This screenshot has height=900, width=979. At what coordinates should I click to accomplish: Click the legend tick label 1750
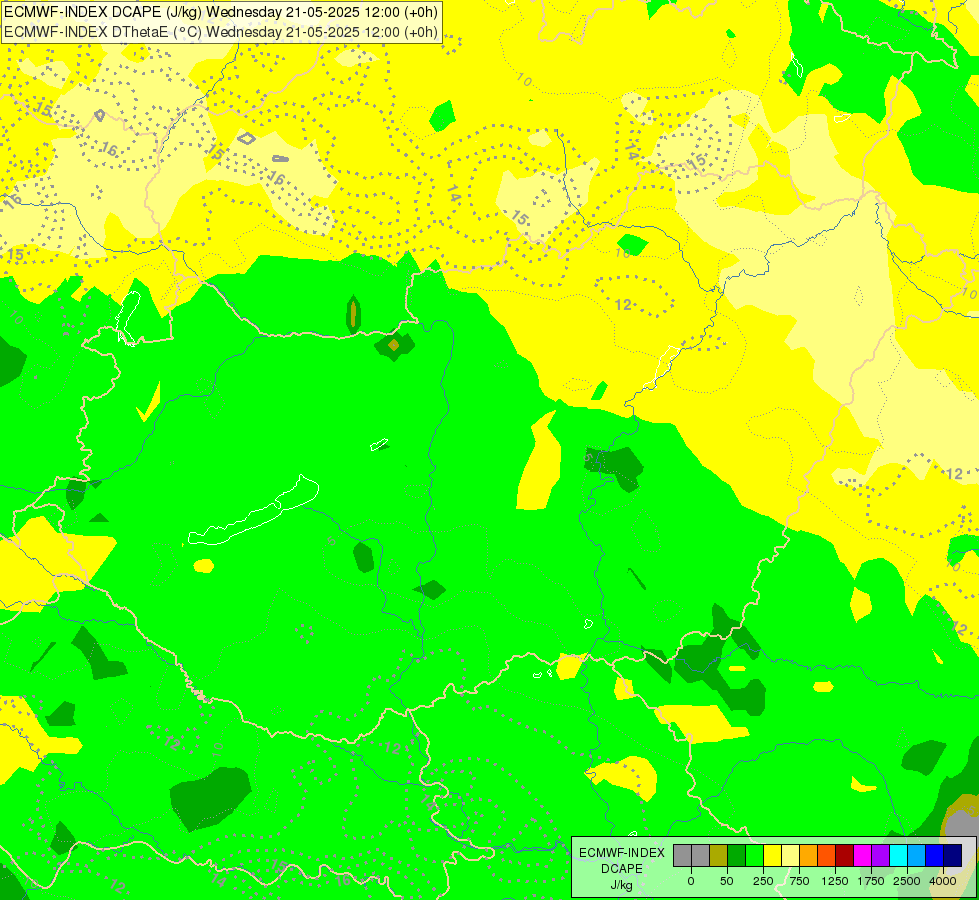pyautogui.click(x=871, y=881)
